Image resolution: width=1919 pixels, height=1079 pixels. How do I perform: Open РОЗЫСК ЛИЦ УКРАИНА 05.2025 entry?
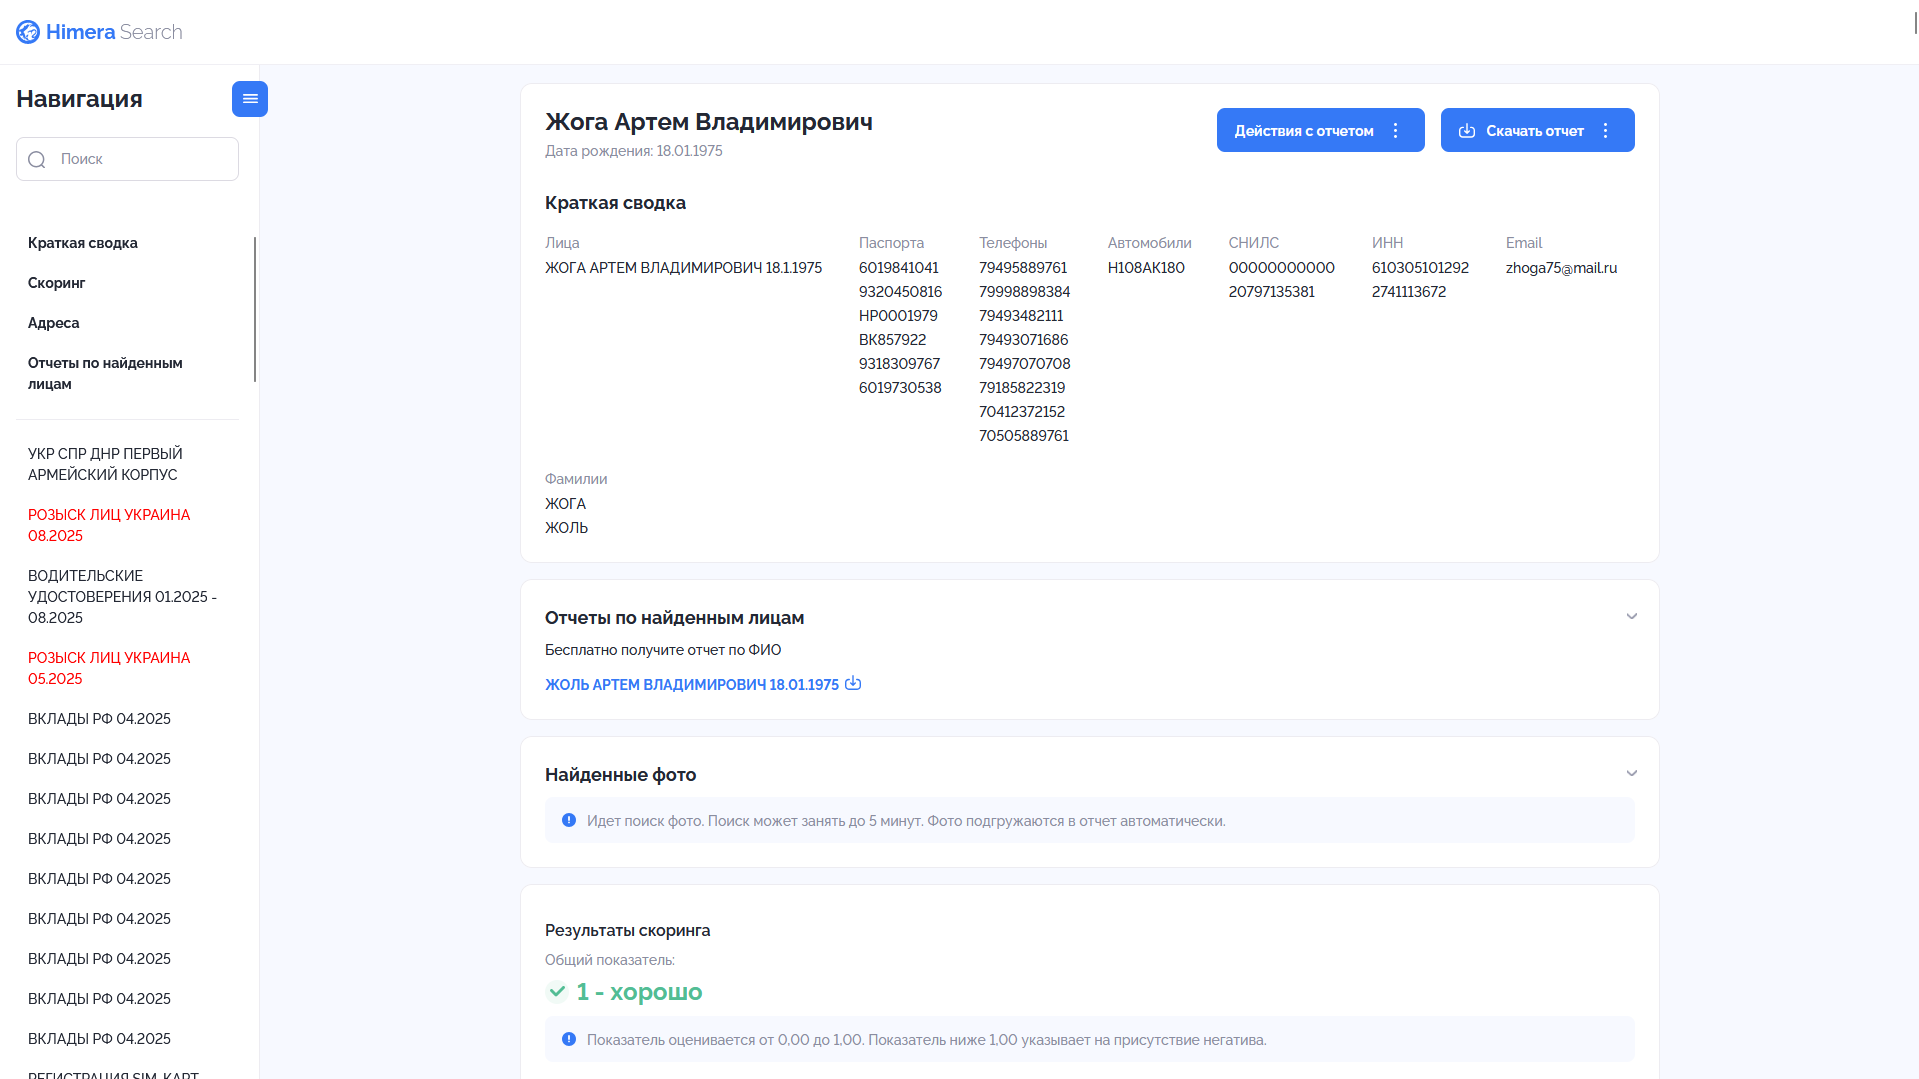tap(109, 668)
